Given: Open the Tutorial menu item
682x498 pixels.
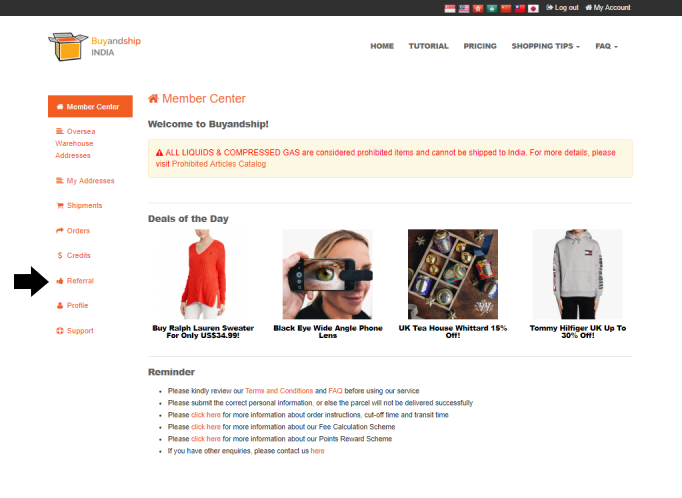Looking at the screenshot, I should (428, 46).
